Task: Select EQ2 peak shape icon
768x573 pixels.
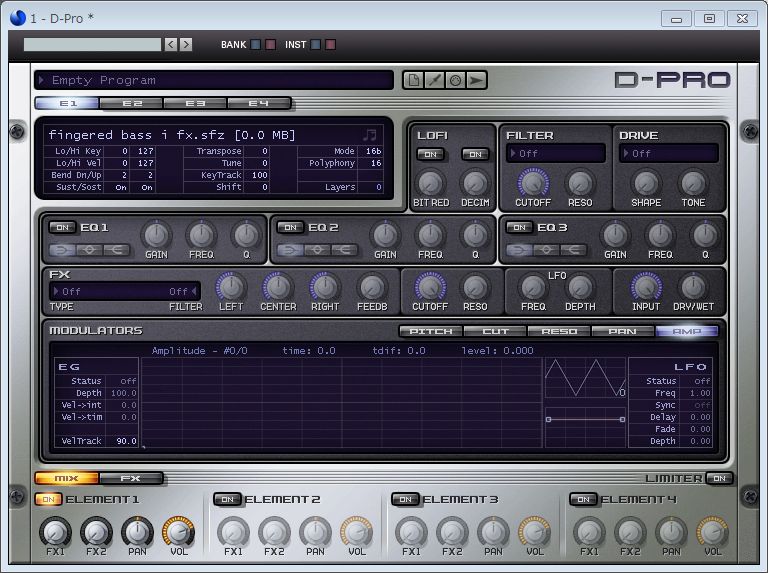Action: pos(317,250)
